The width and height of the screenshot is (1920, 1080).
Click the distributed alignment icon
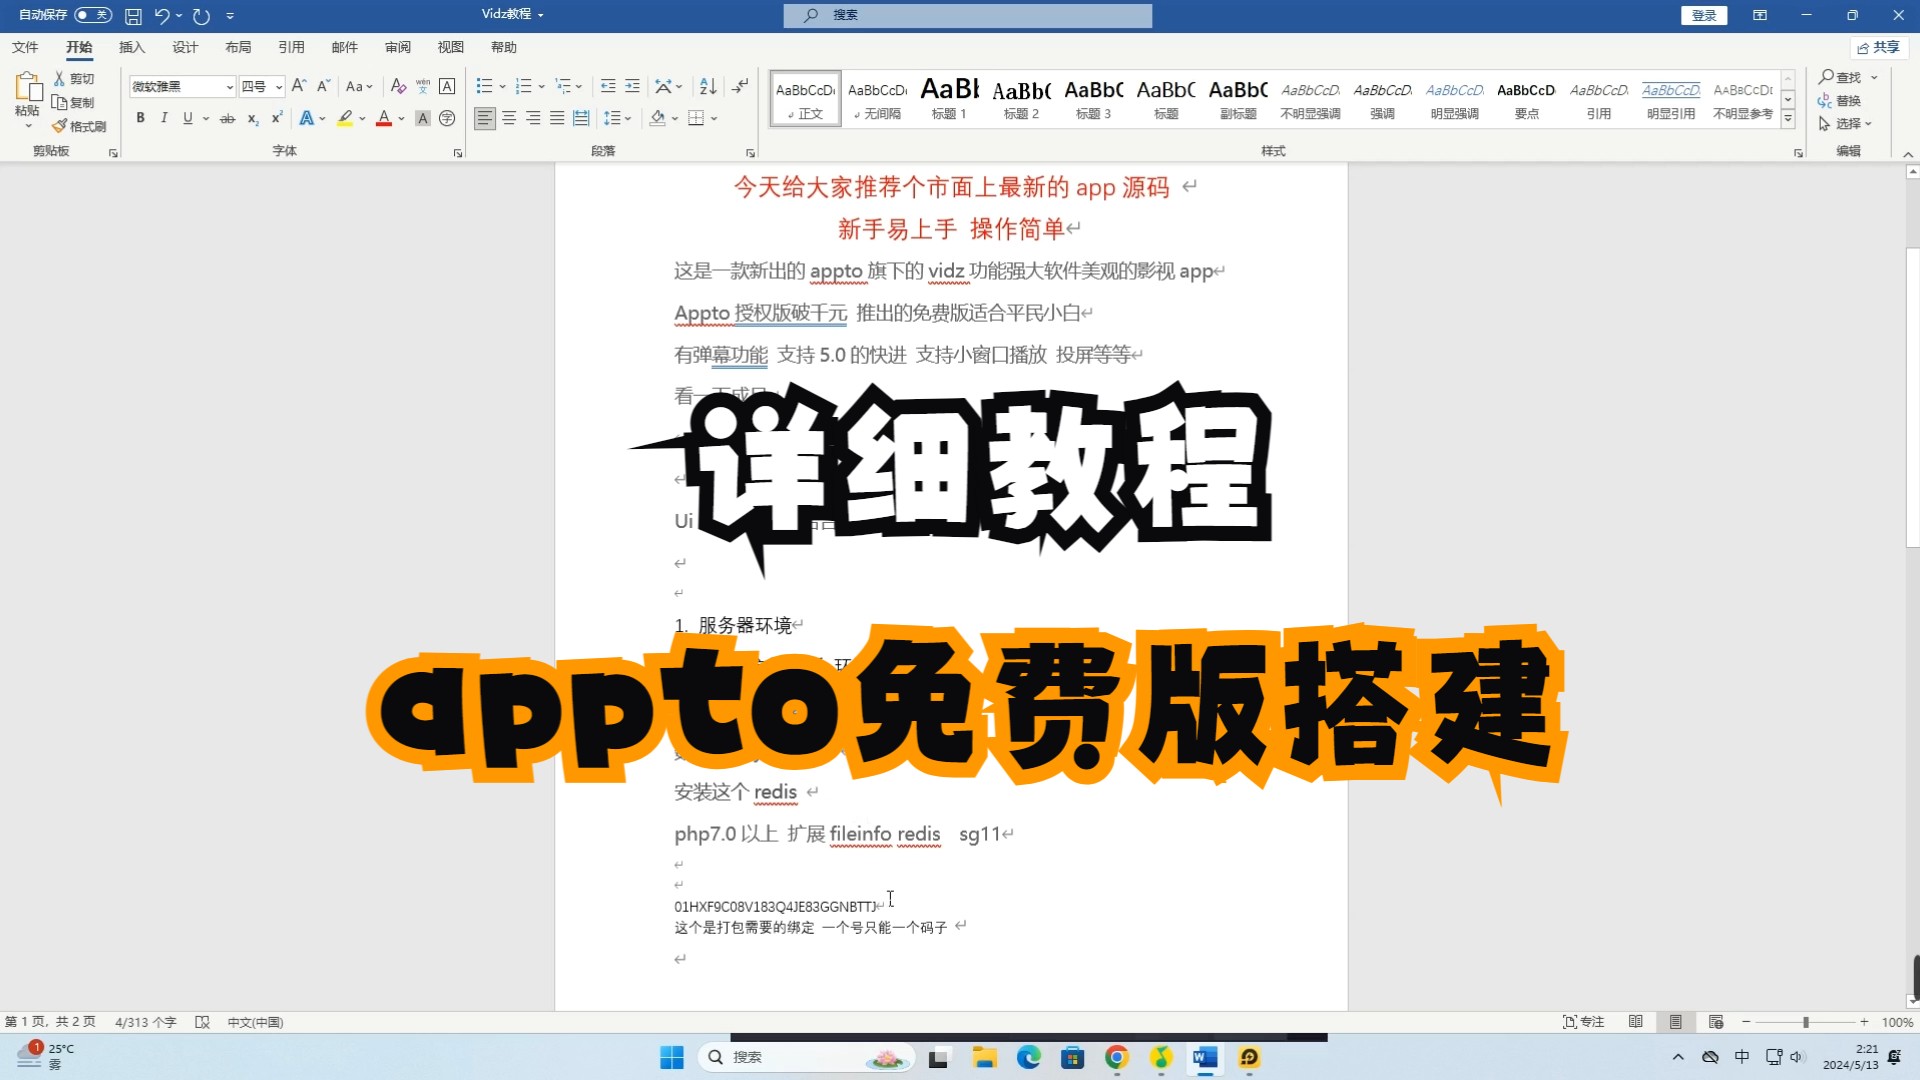[x=581, y=118]
